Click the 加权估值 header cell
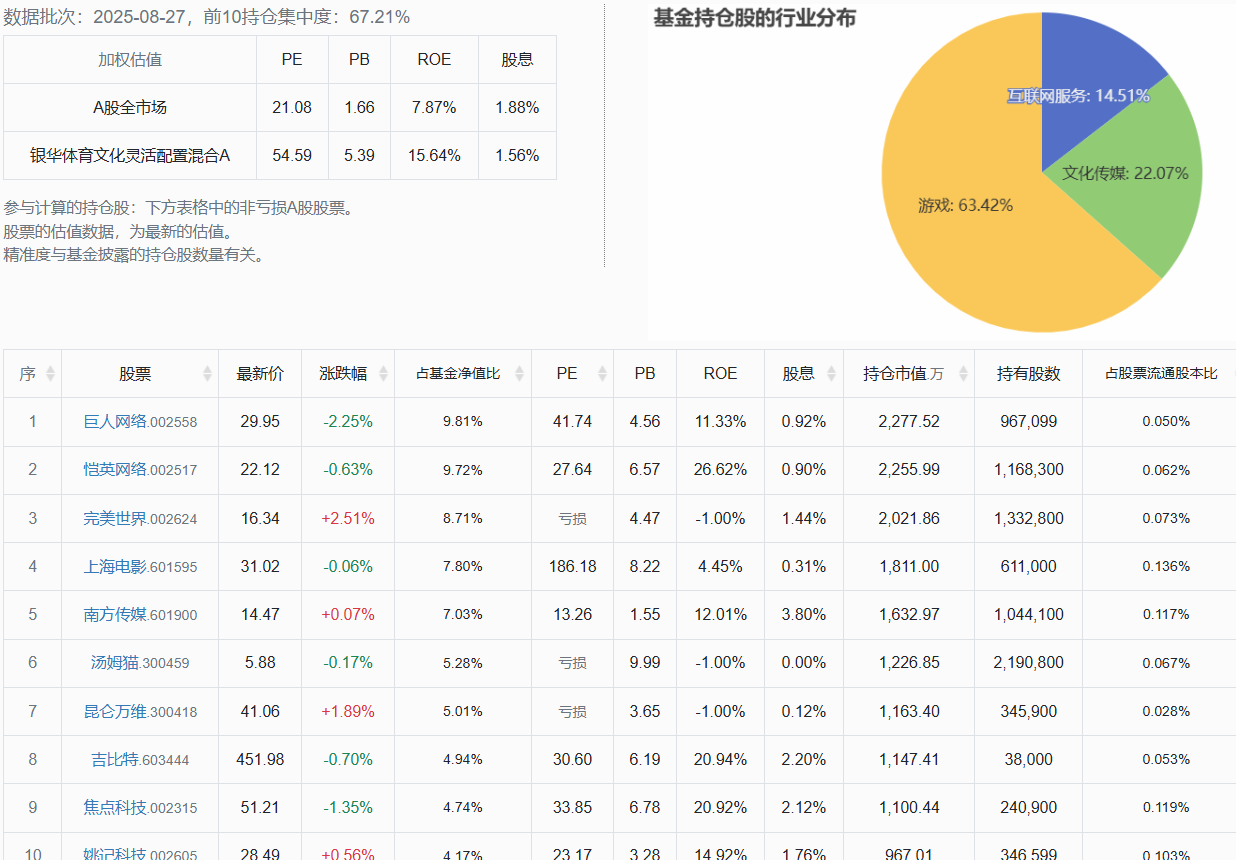This screenshot has height=860, width=1236. click(x=130, y=59)
